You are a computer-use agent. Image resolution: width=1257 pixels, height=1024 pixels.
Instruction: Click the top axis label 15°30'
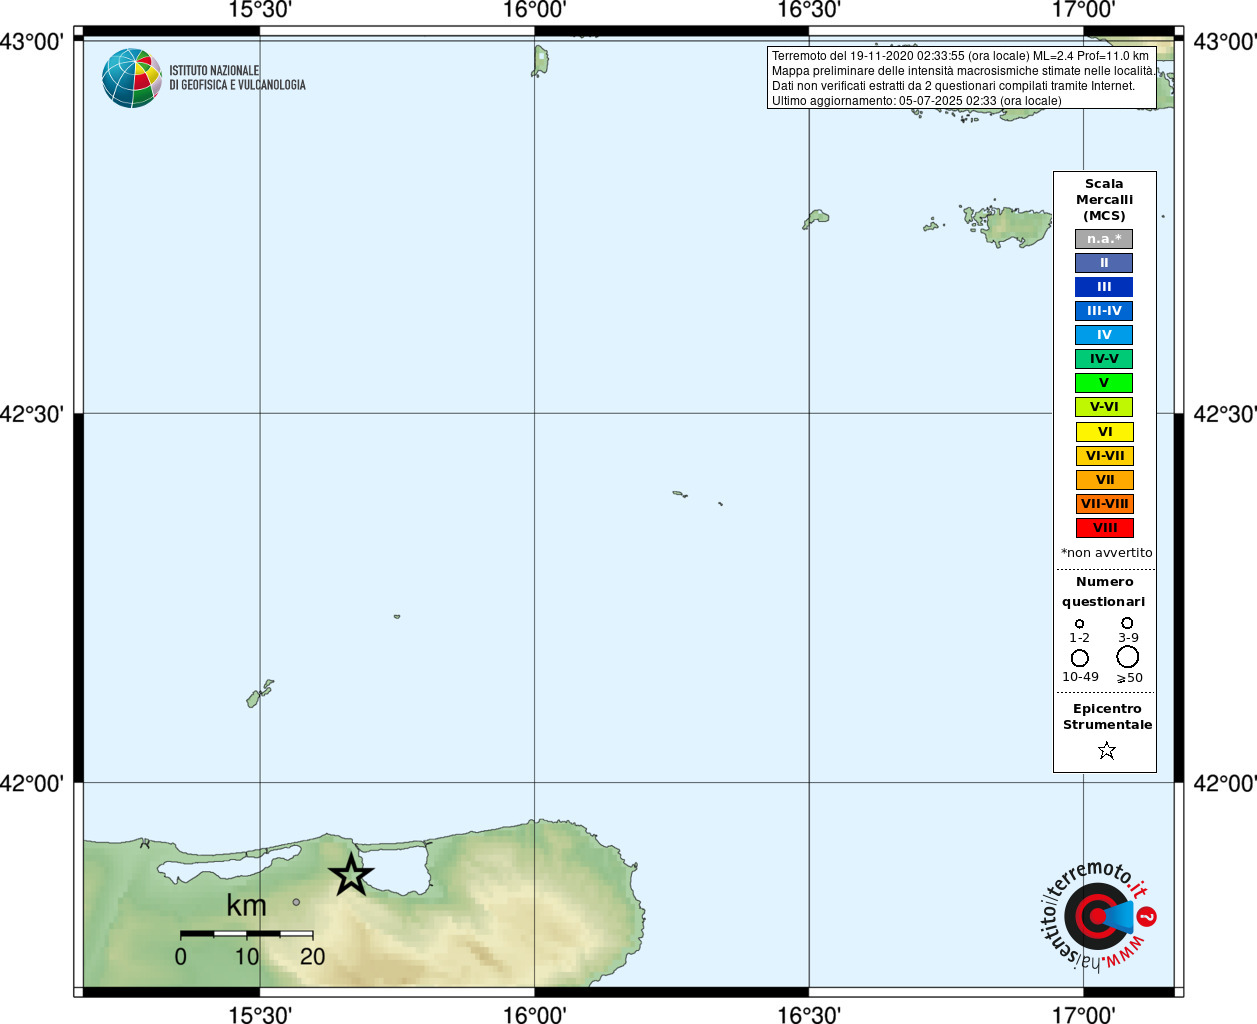pos(260,10)
